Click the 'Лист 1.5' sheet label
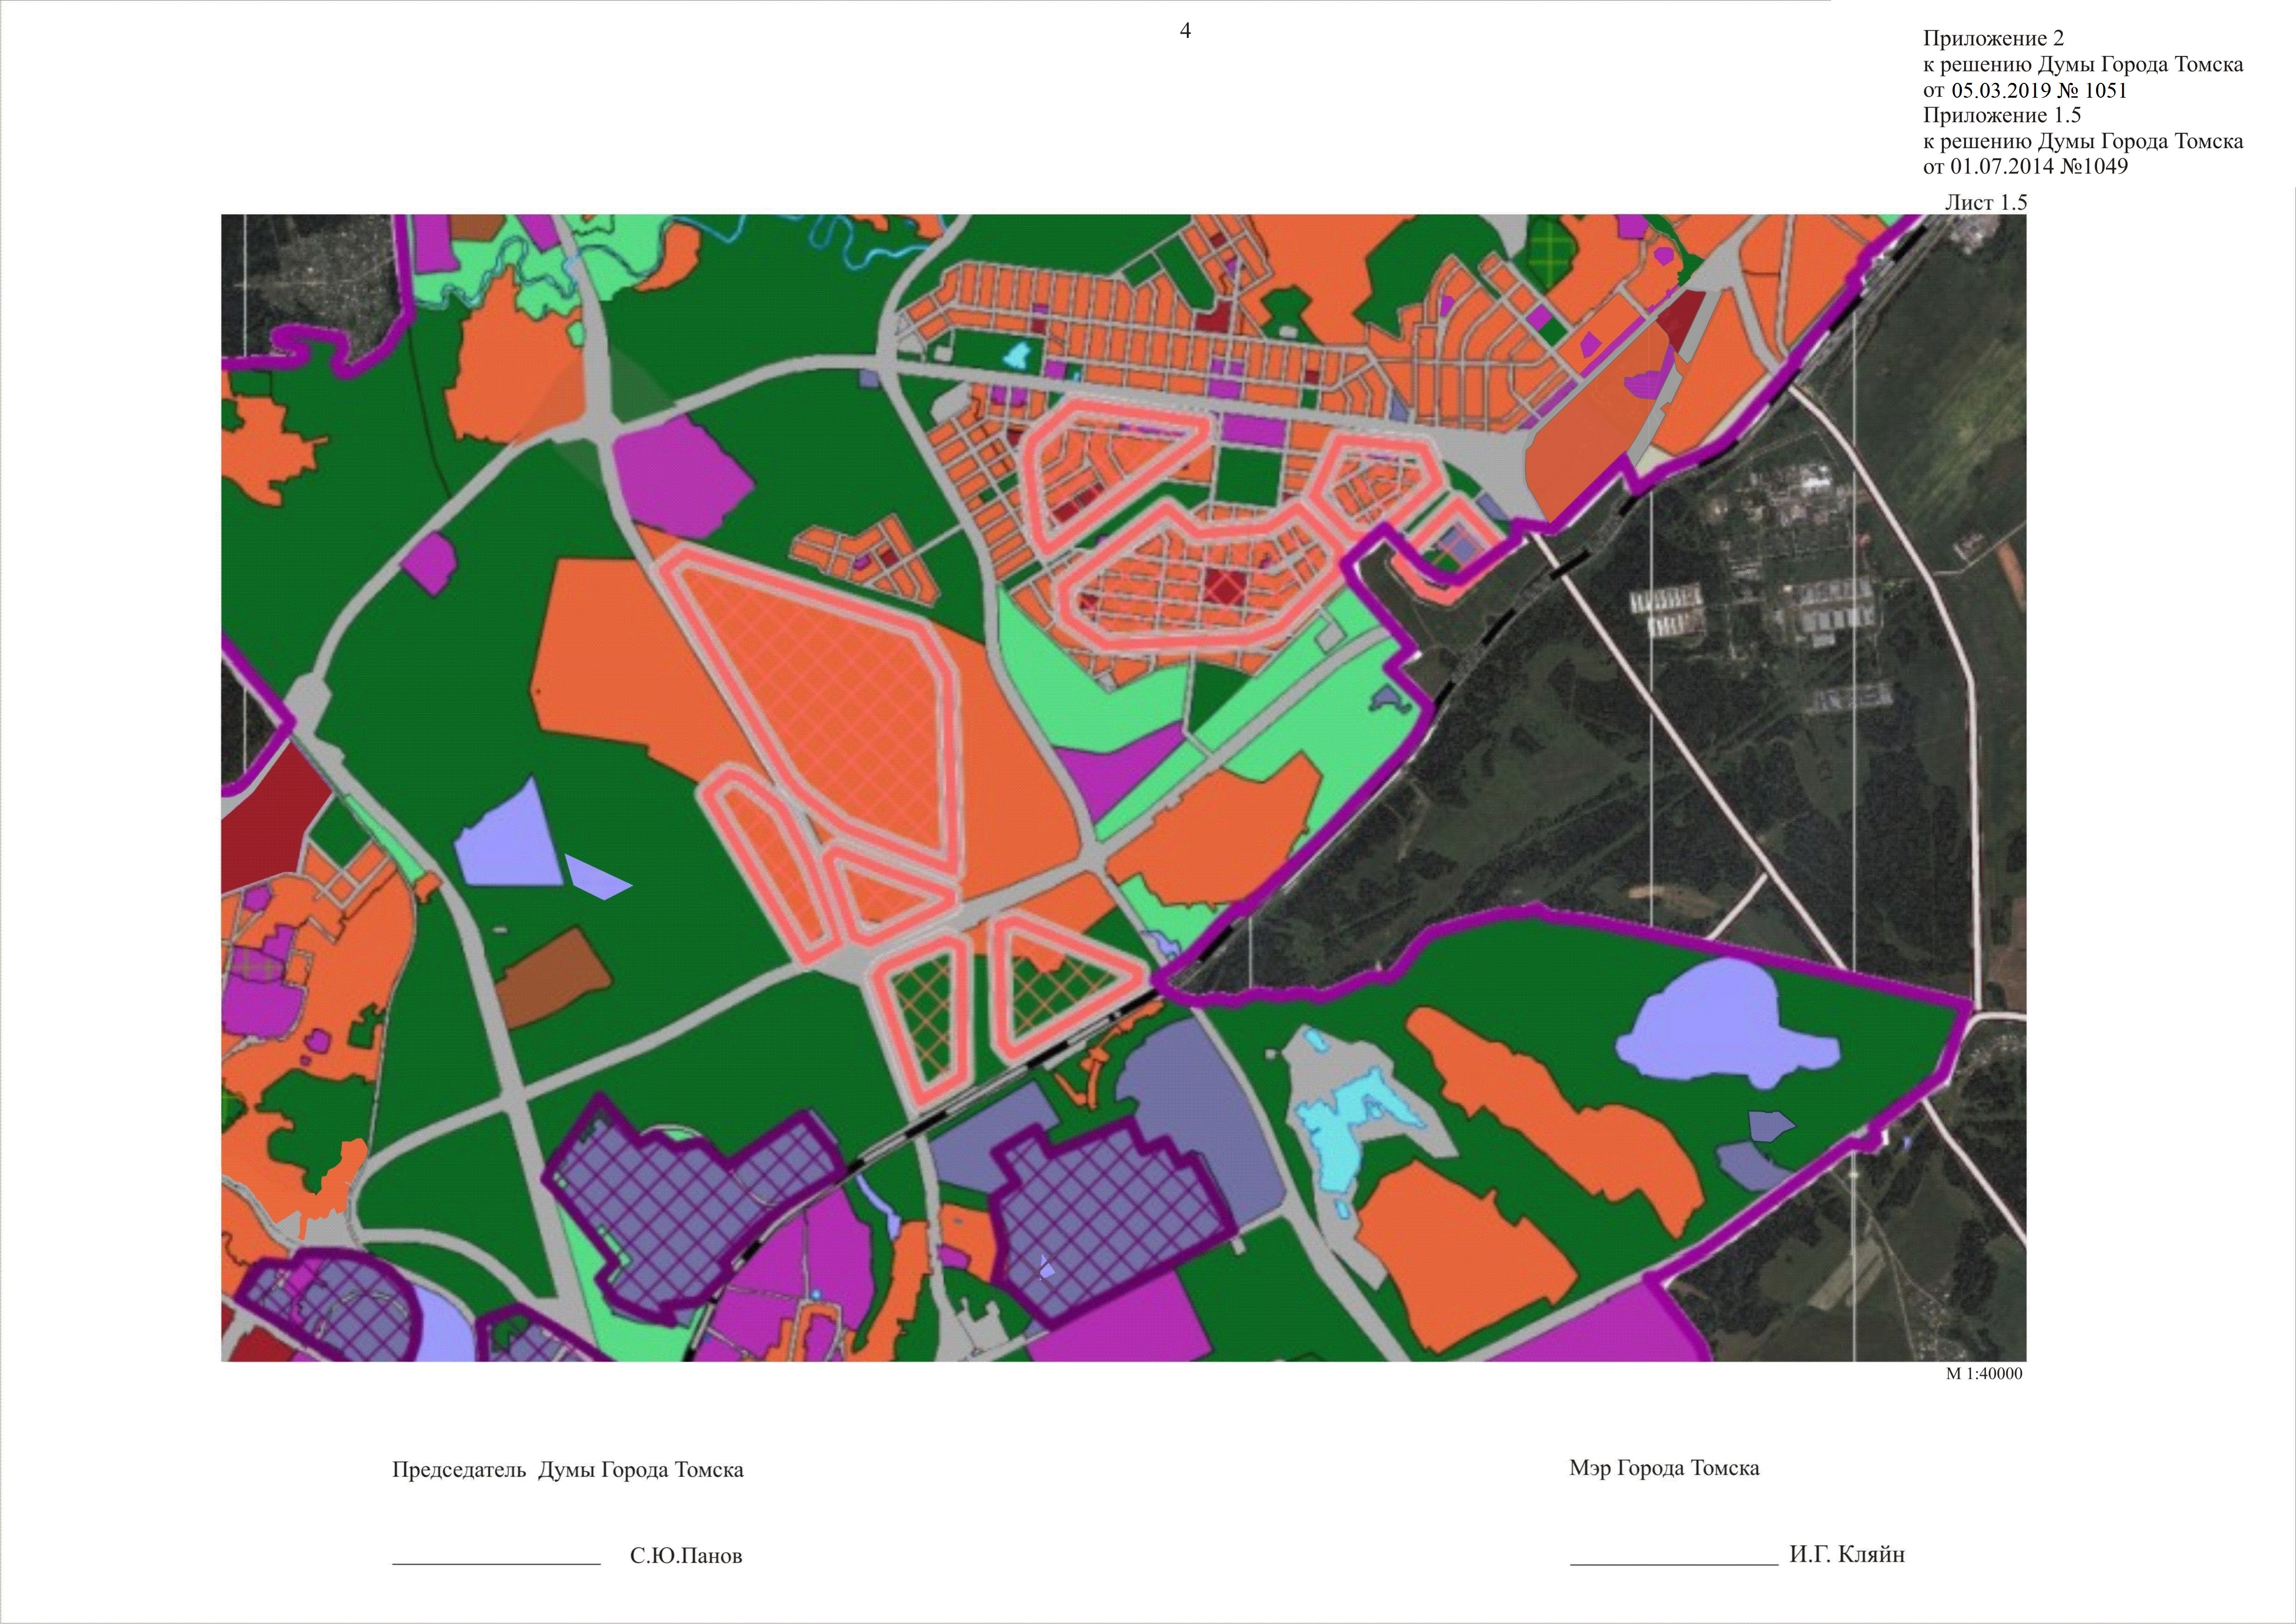Viewport: 2296px width, 1624px height. (x=1985, y=202)
